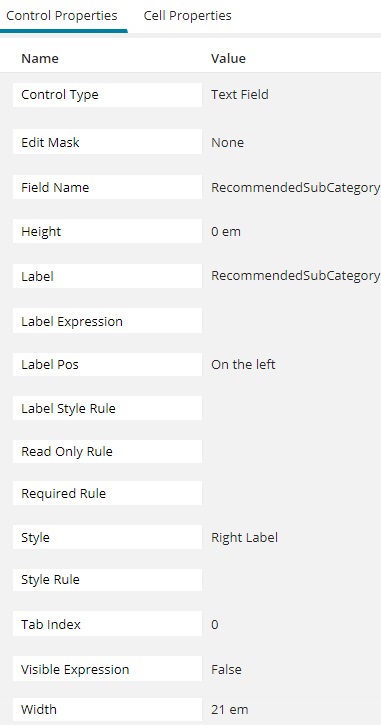Image resolution: width=381 pixels, height=725 pixels.
Task: Open the empty Label Expression value
Action: coord(291,321)
